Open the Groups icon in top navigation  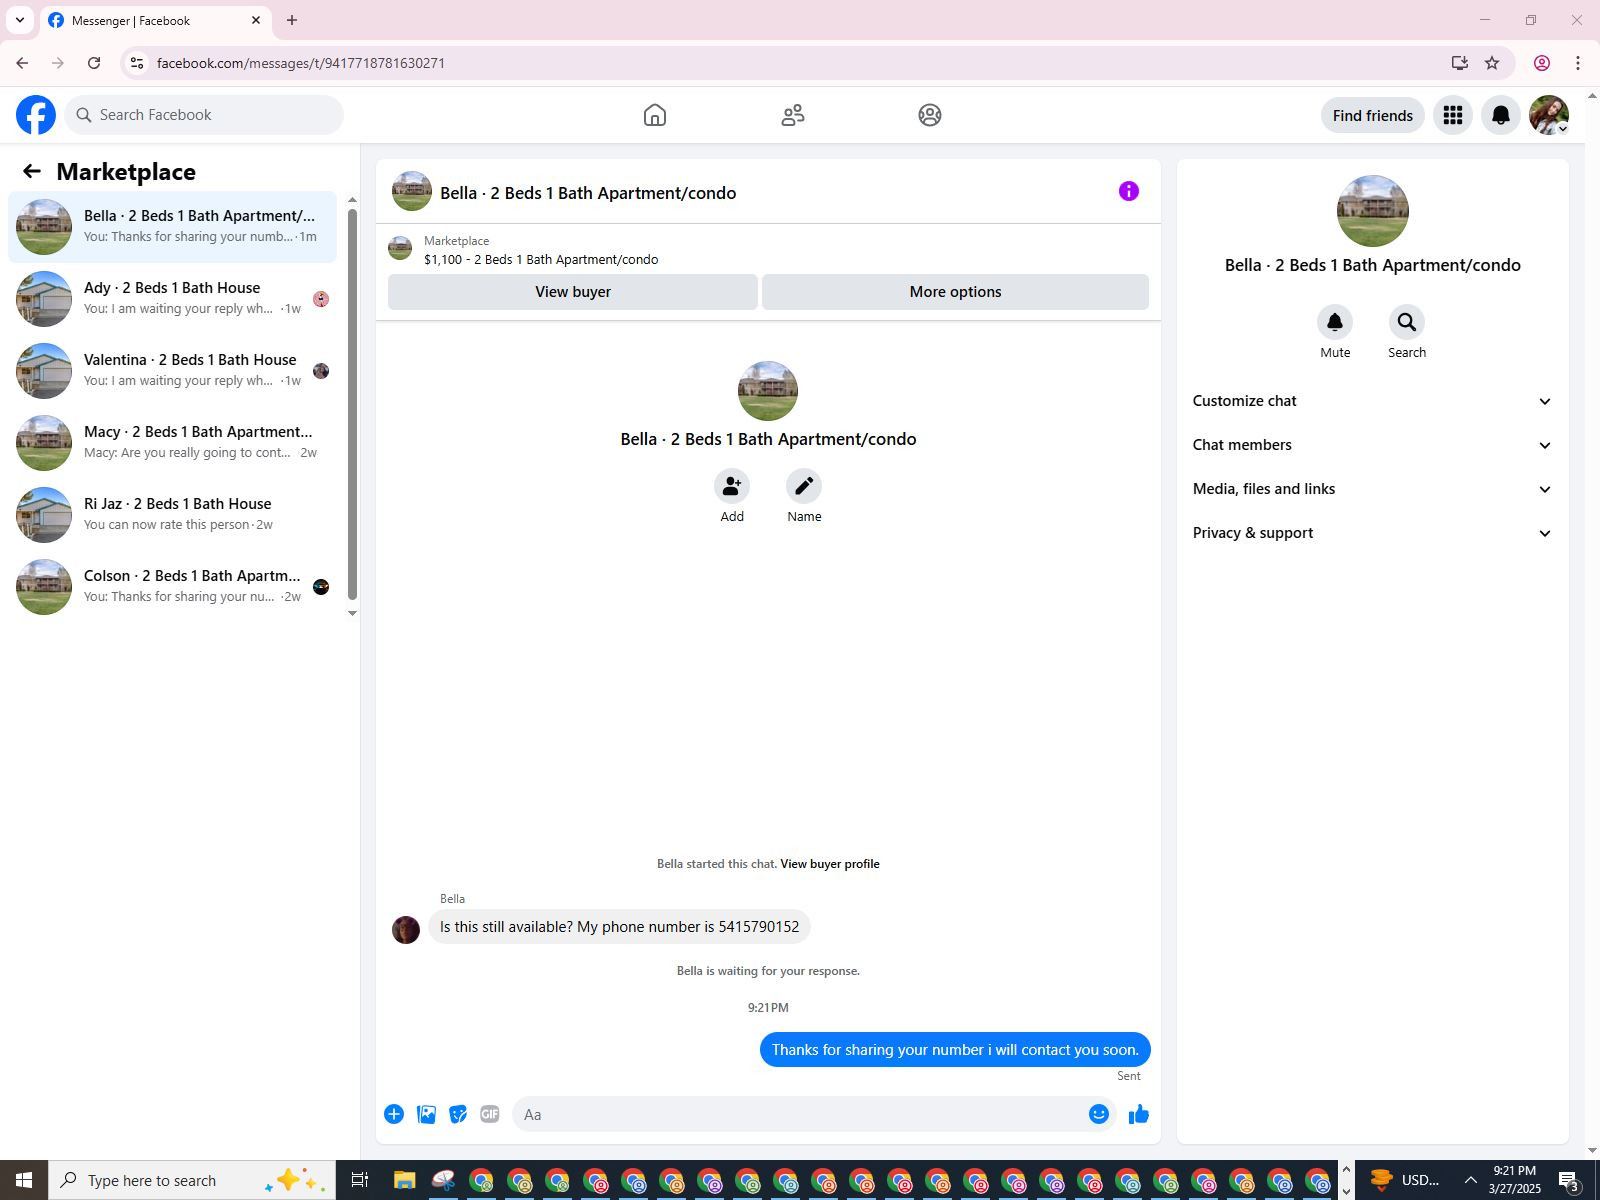pos(930,115)
